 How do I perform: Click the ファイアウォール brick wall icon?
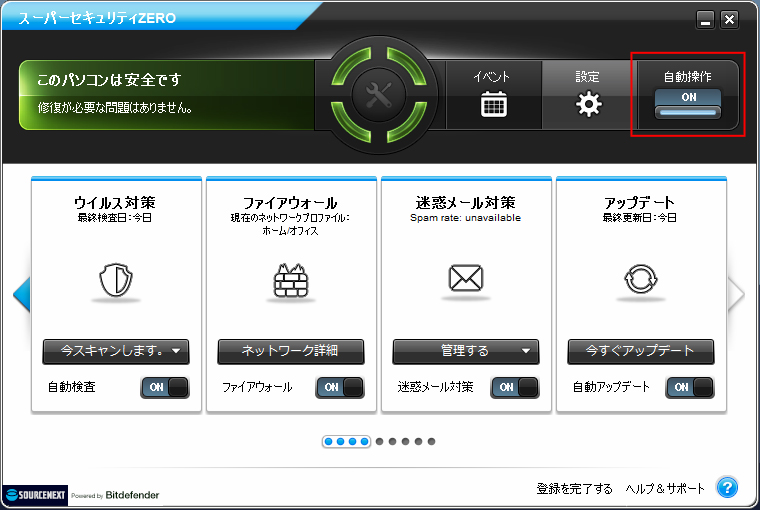tap(291, 280)
